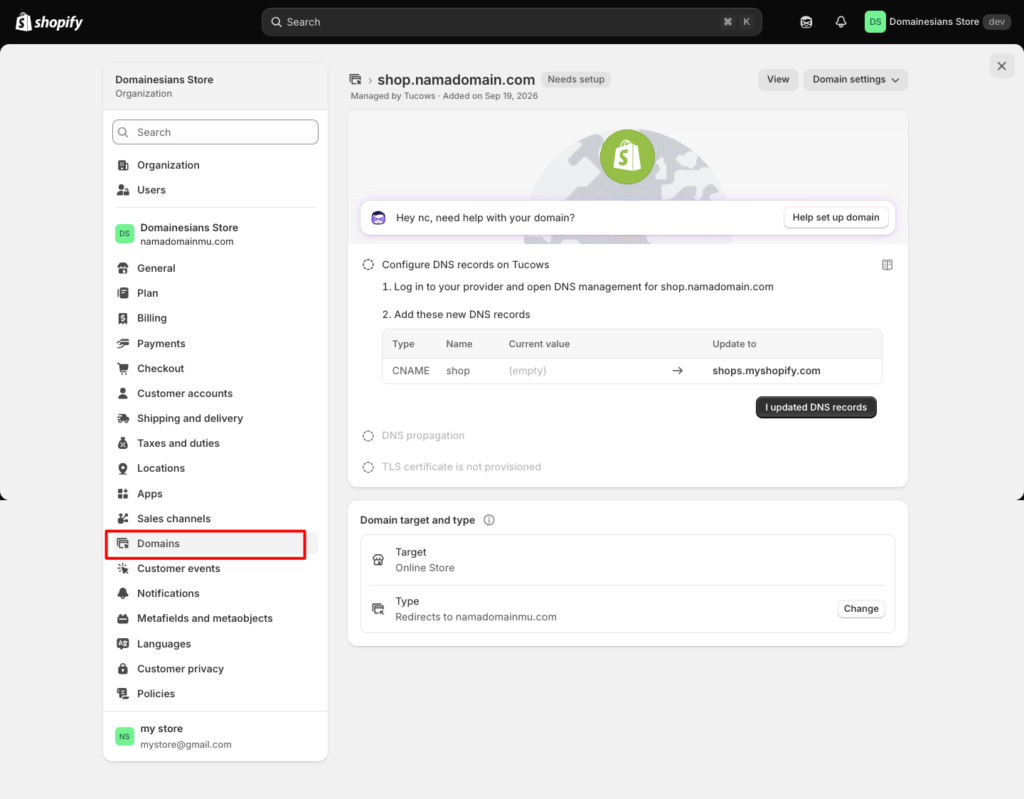The height and width of the screenshot is (799, 1024).
Task: Open my store account at sidebar bottom
Action: click(x=215, y=736)
